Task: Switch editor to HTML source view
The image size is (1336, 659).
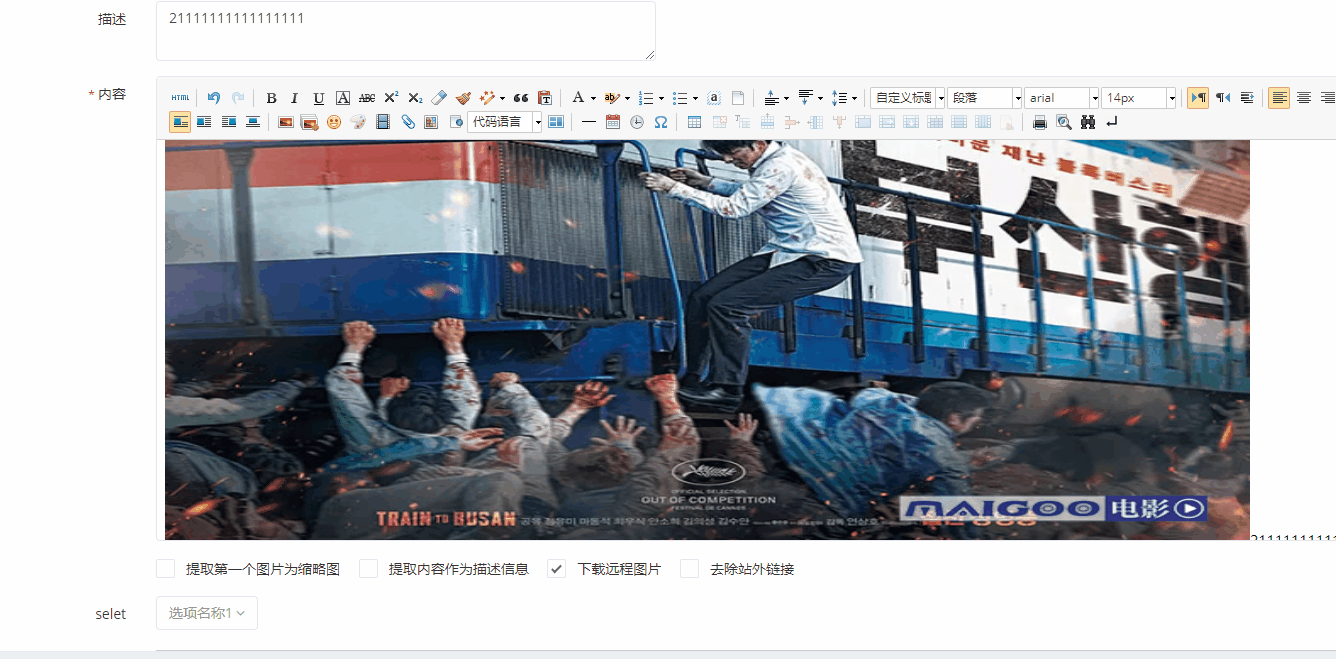Action: [180, 98]
